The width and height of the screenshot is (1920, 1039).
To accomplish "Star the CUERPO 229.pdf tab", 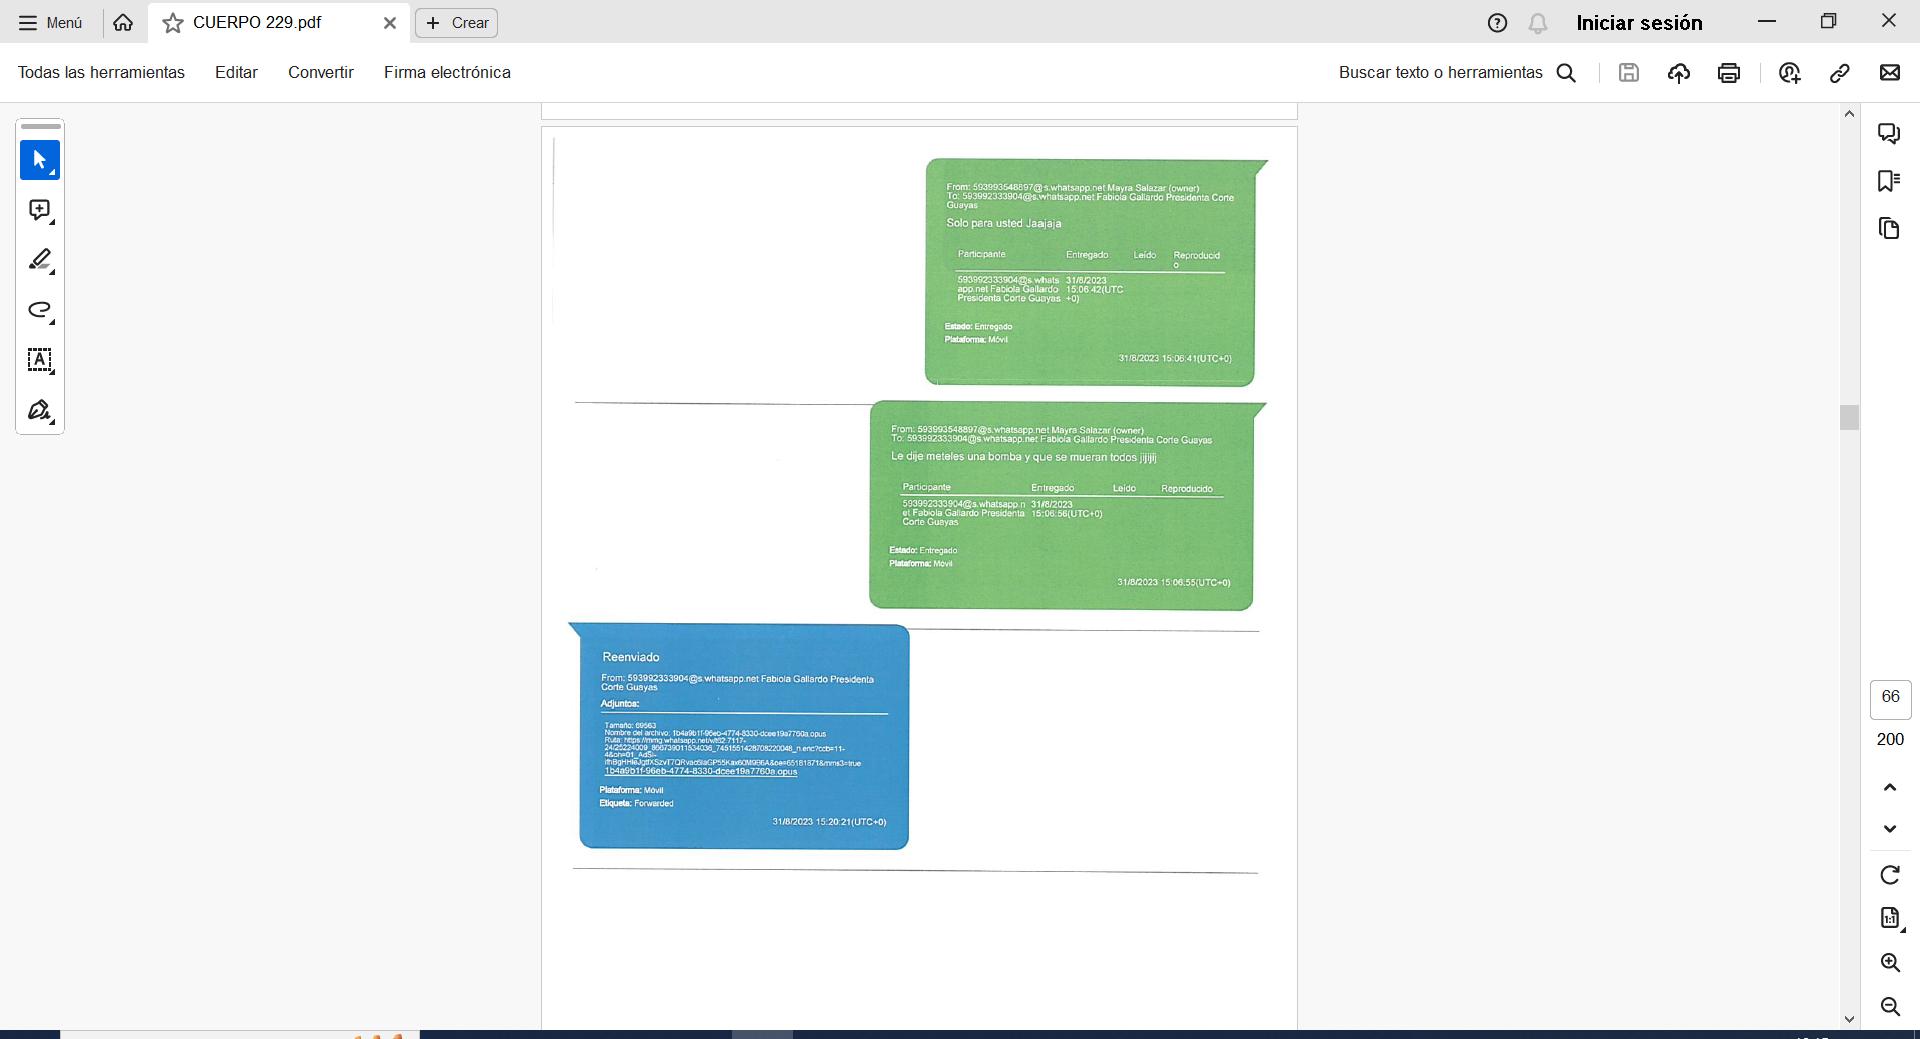I will (173, 23).
